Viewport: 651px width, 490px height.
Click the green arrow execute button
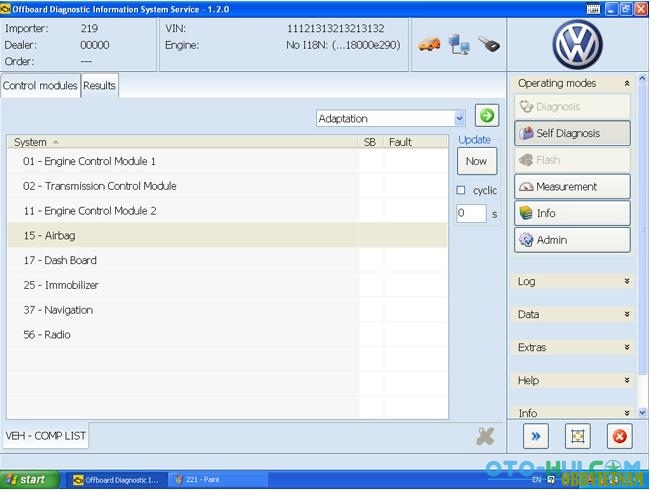tap(487, 115)
